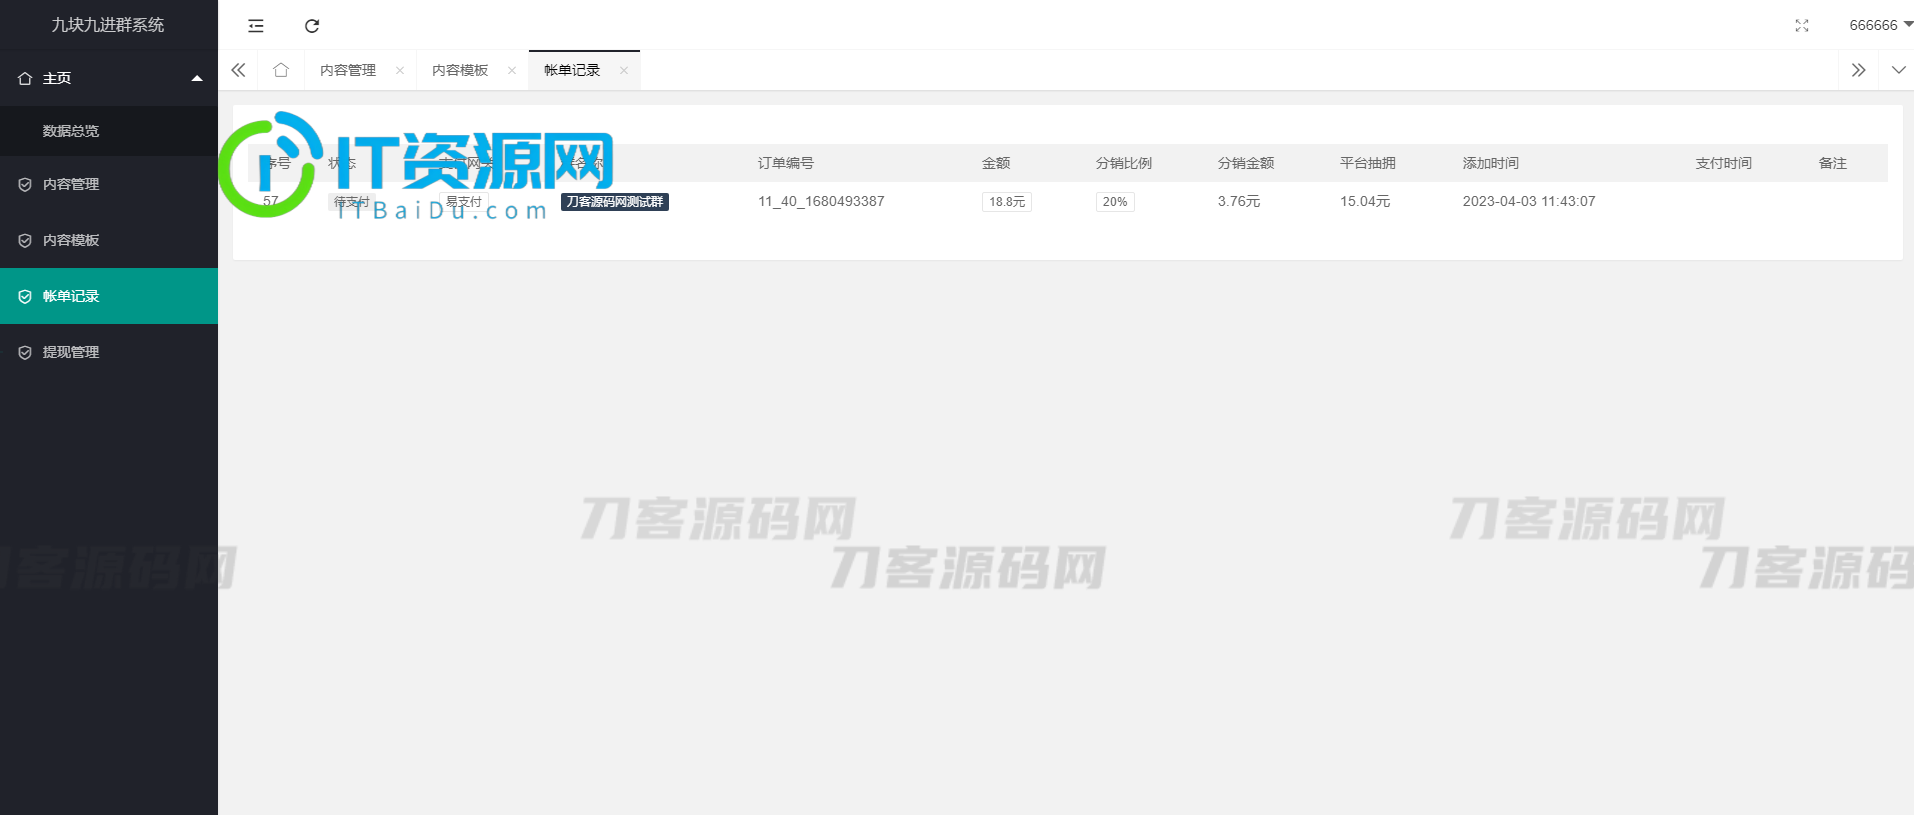Click the 15.04元 platform fee cell
The image size is (1914, 815).
click(1365, 201)
